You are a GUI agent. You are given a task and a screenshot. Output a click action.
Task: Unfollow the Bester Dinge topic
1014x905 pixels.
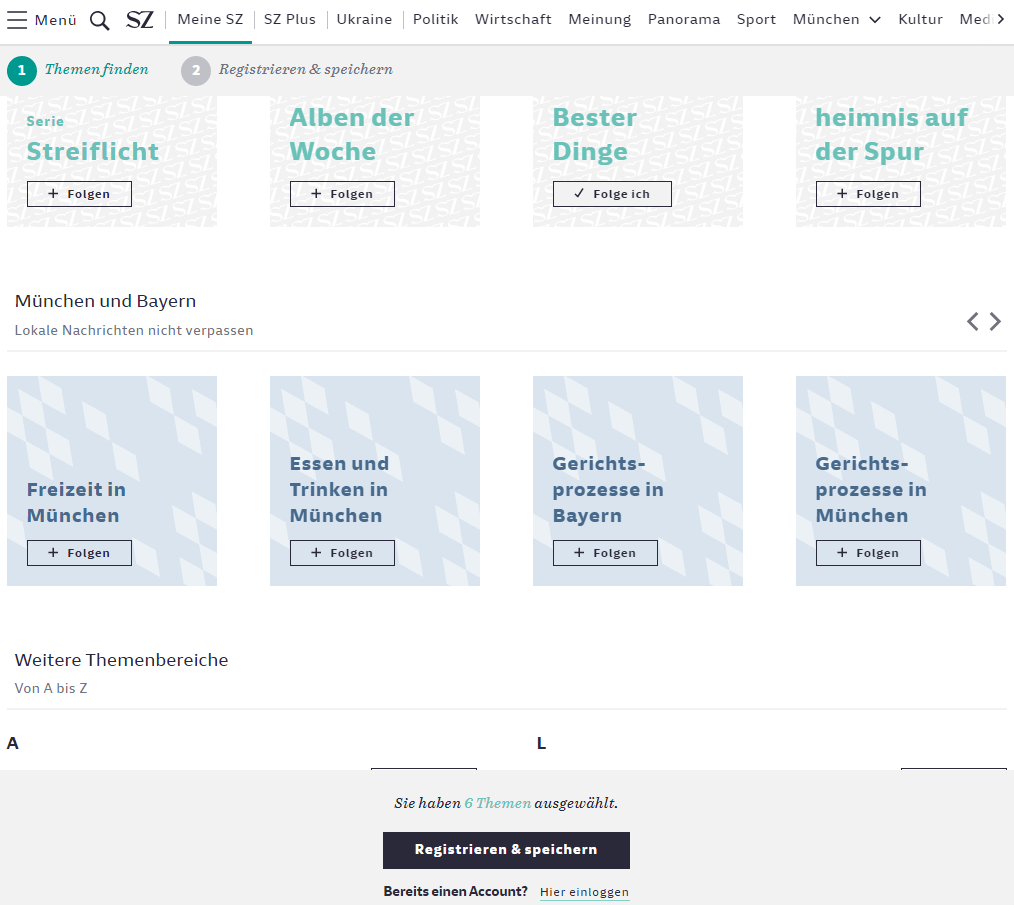612,194
